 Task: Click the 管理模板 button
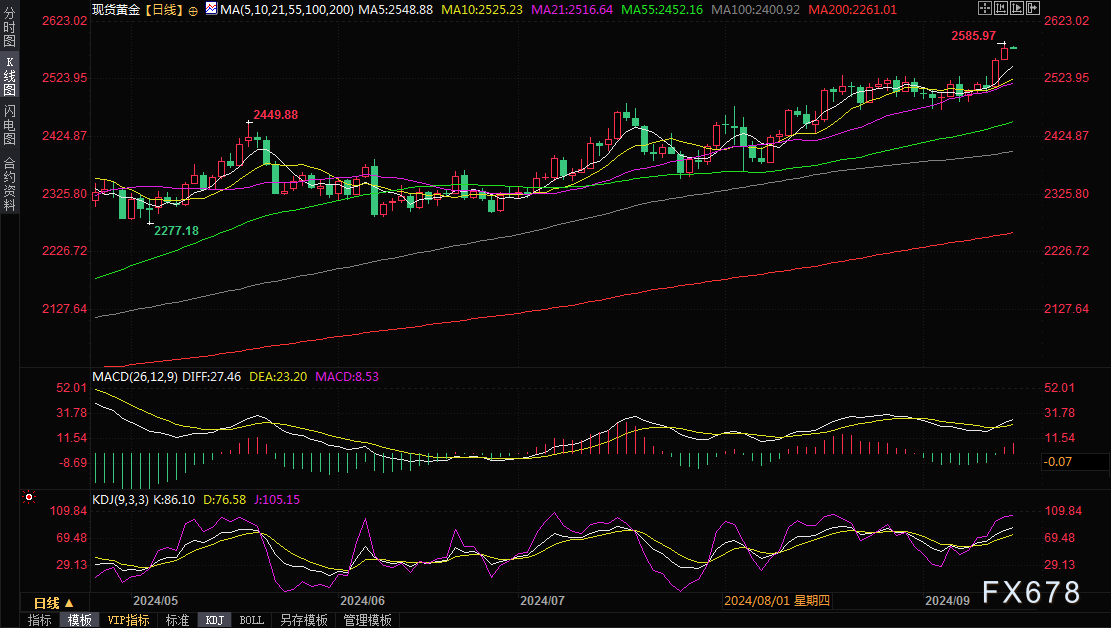367,620
